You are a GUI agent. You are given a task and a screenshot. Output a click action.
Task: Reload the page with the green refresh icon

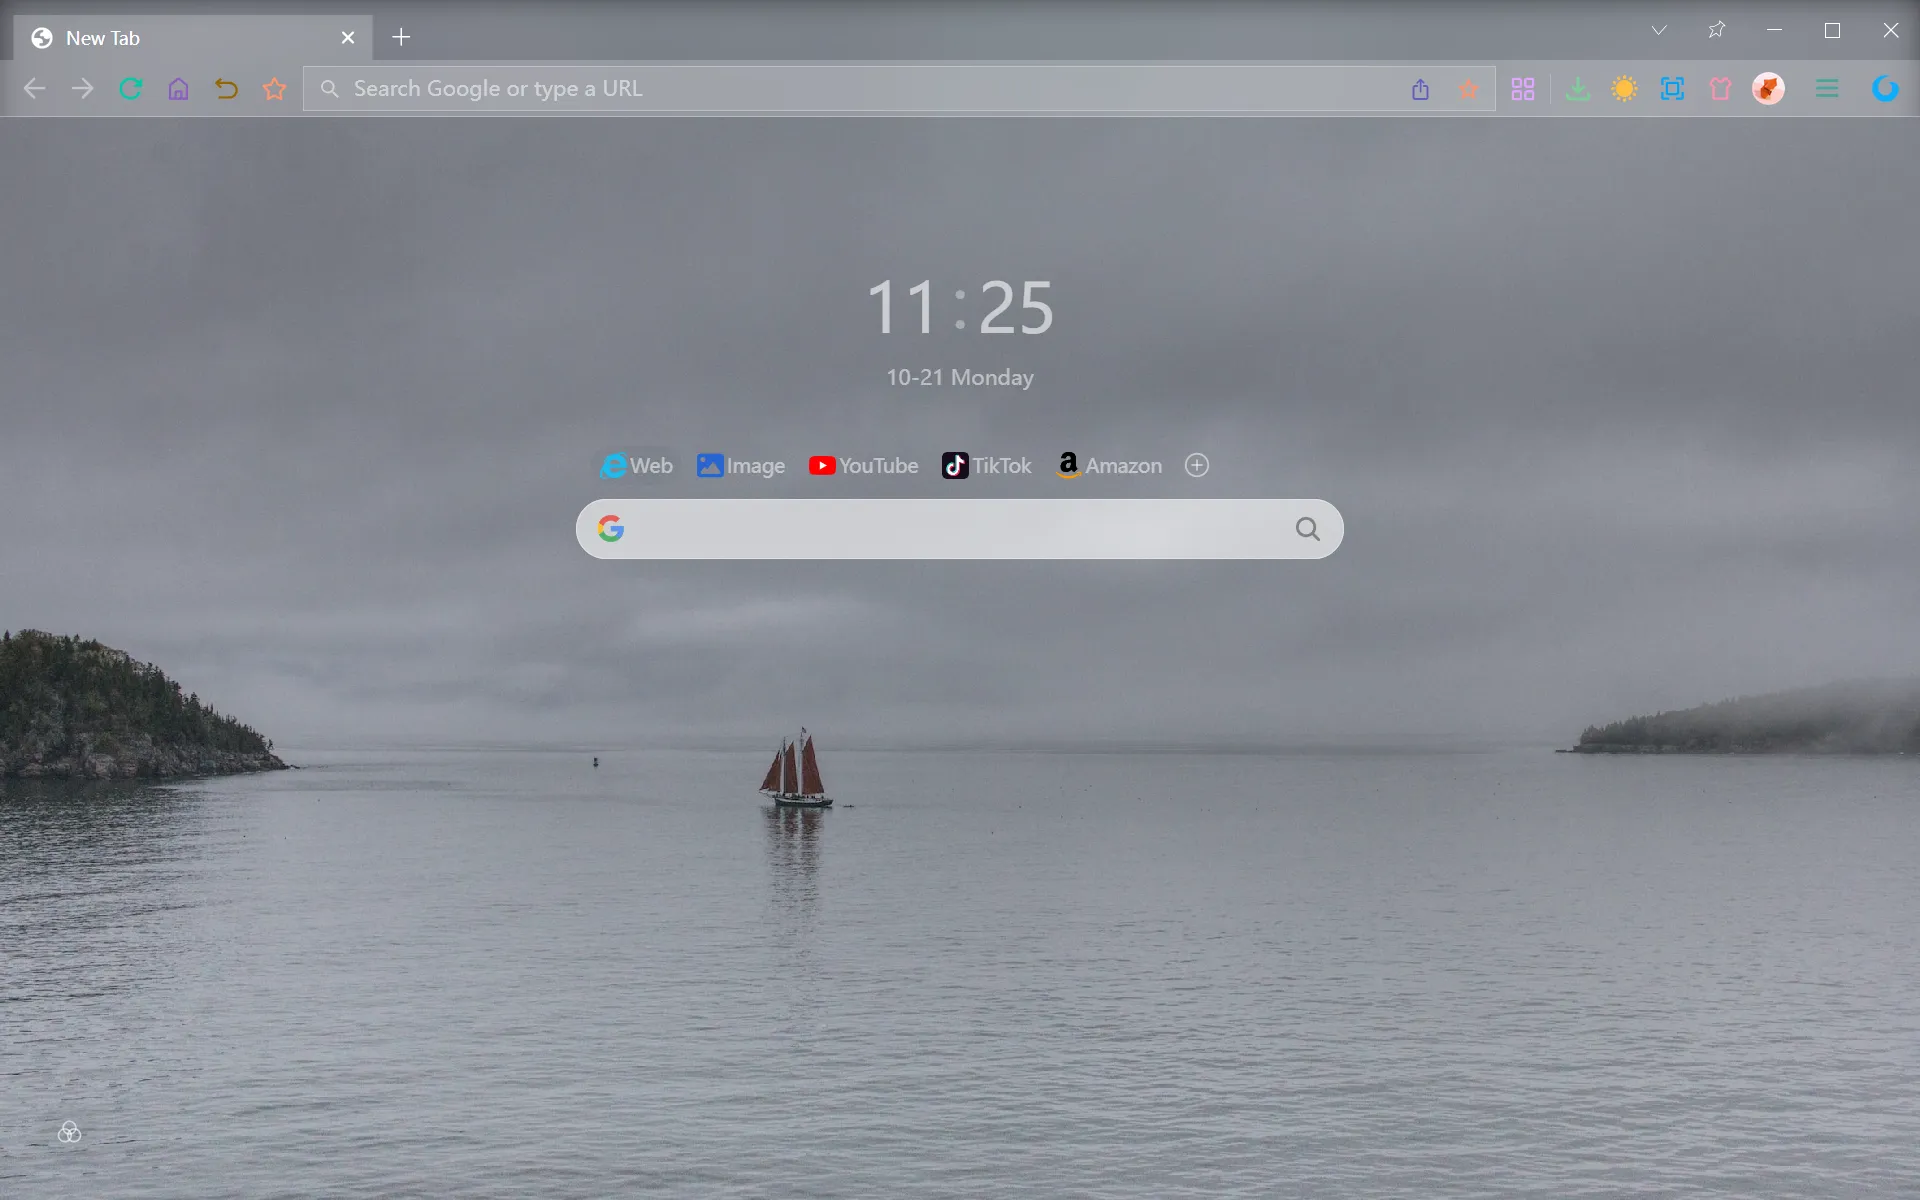[131, 89]
